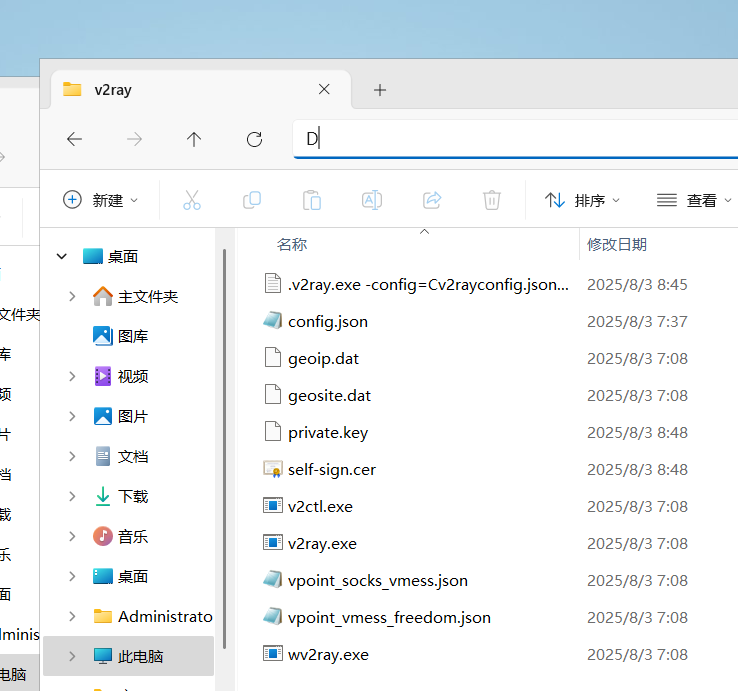
Task: Refresh the v2ray folder view
Action: point(254,139)
